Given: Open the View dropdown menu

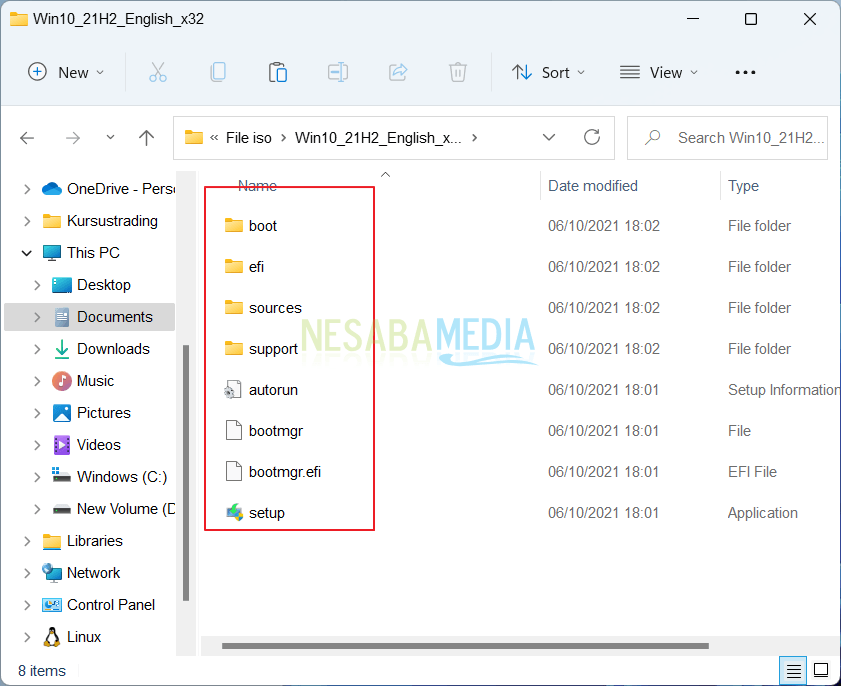Looking at the screenshot, I should 659,72.
